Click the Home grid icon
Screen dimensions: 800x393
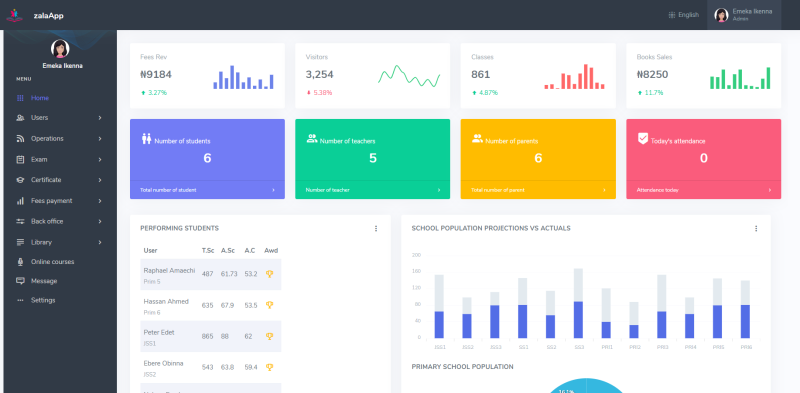pyautogui.click(x=20, y=98)
